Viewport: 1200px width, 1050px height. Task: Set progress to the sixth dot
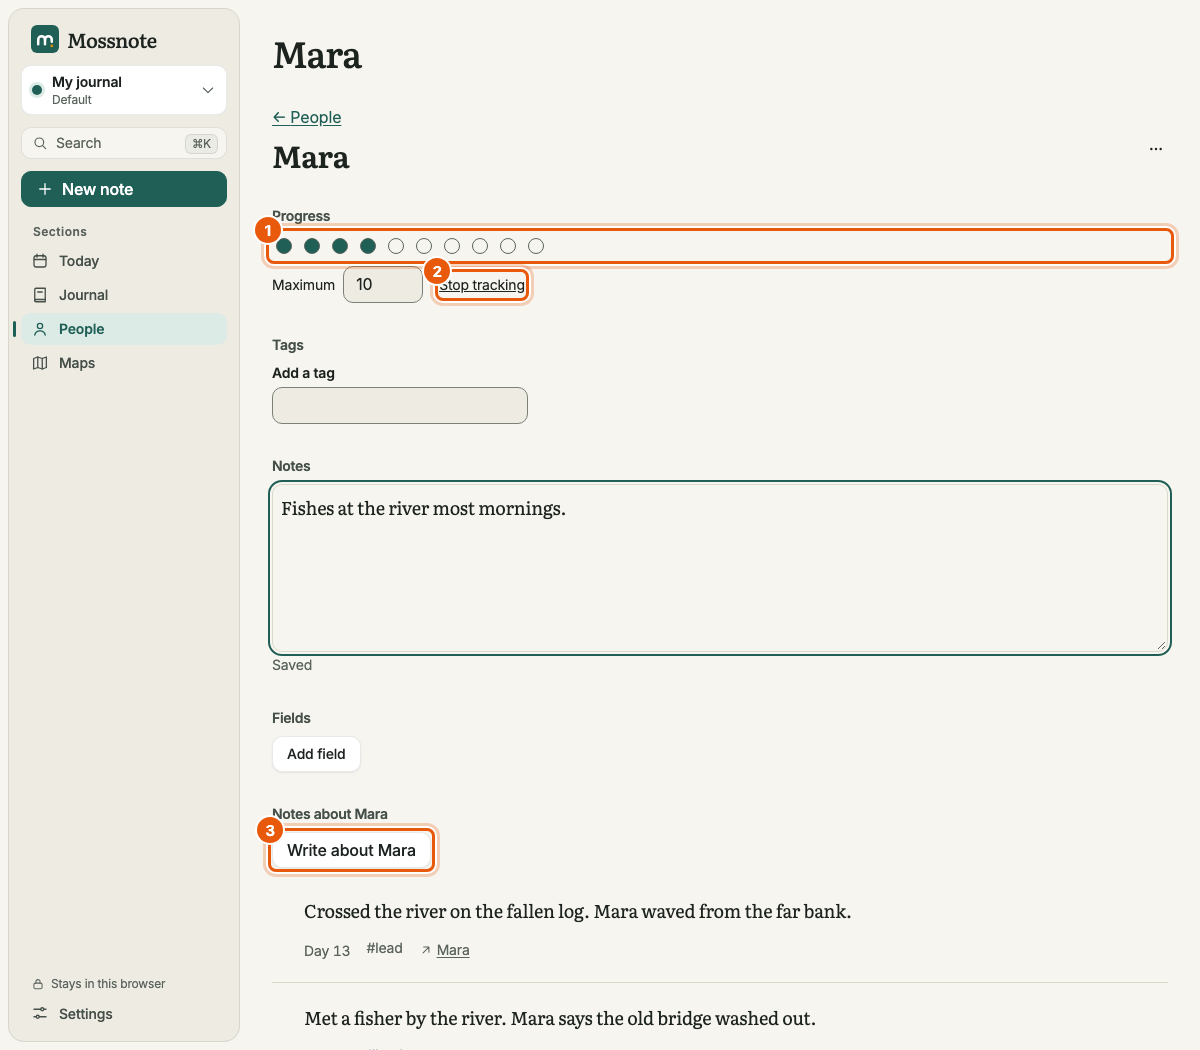(424, 246)
